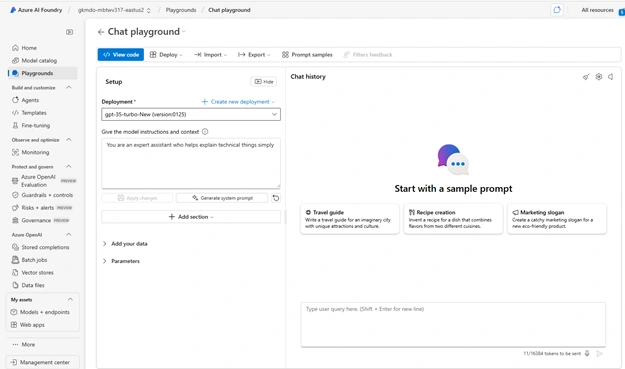
Task: Hide the Setup panel
Action: tap(264, 82)
